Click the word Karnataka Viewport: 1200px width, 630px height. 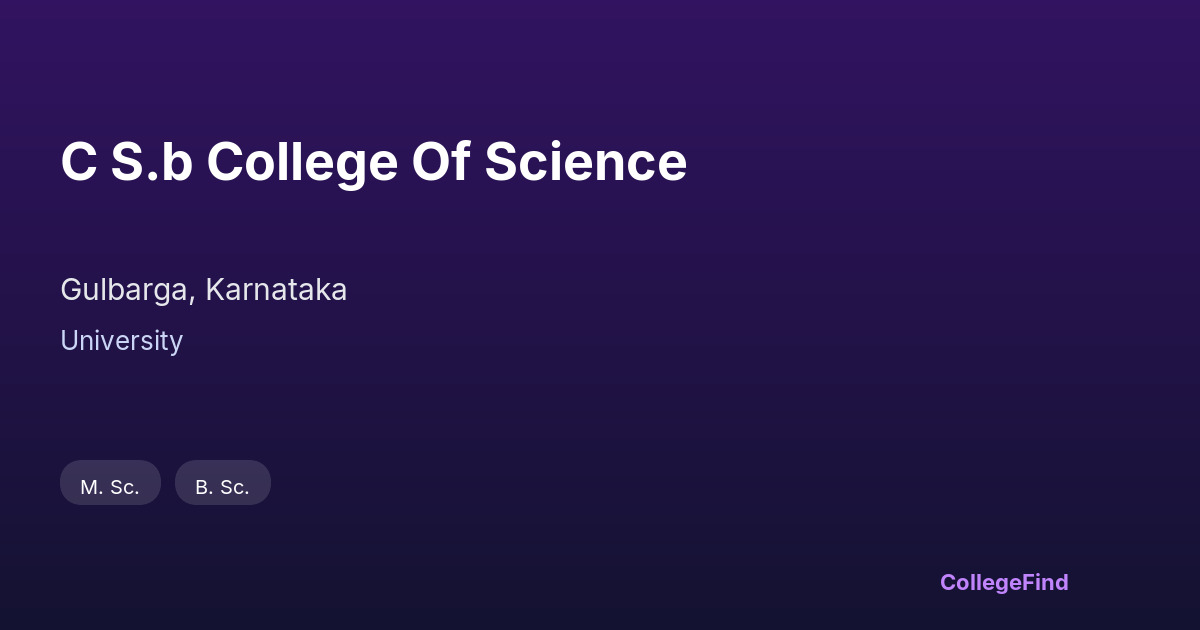click(x=276, y=290)
